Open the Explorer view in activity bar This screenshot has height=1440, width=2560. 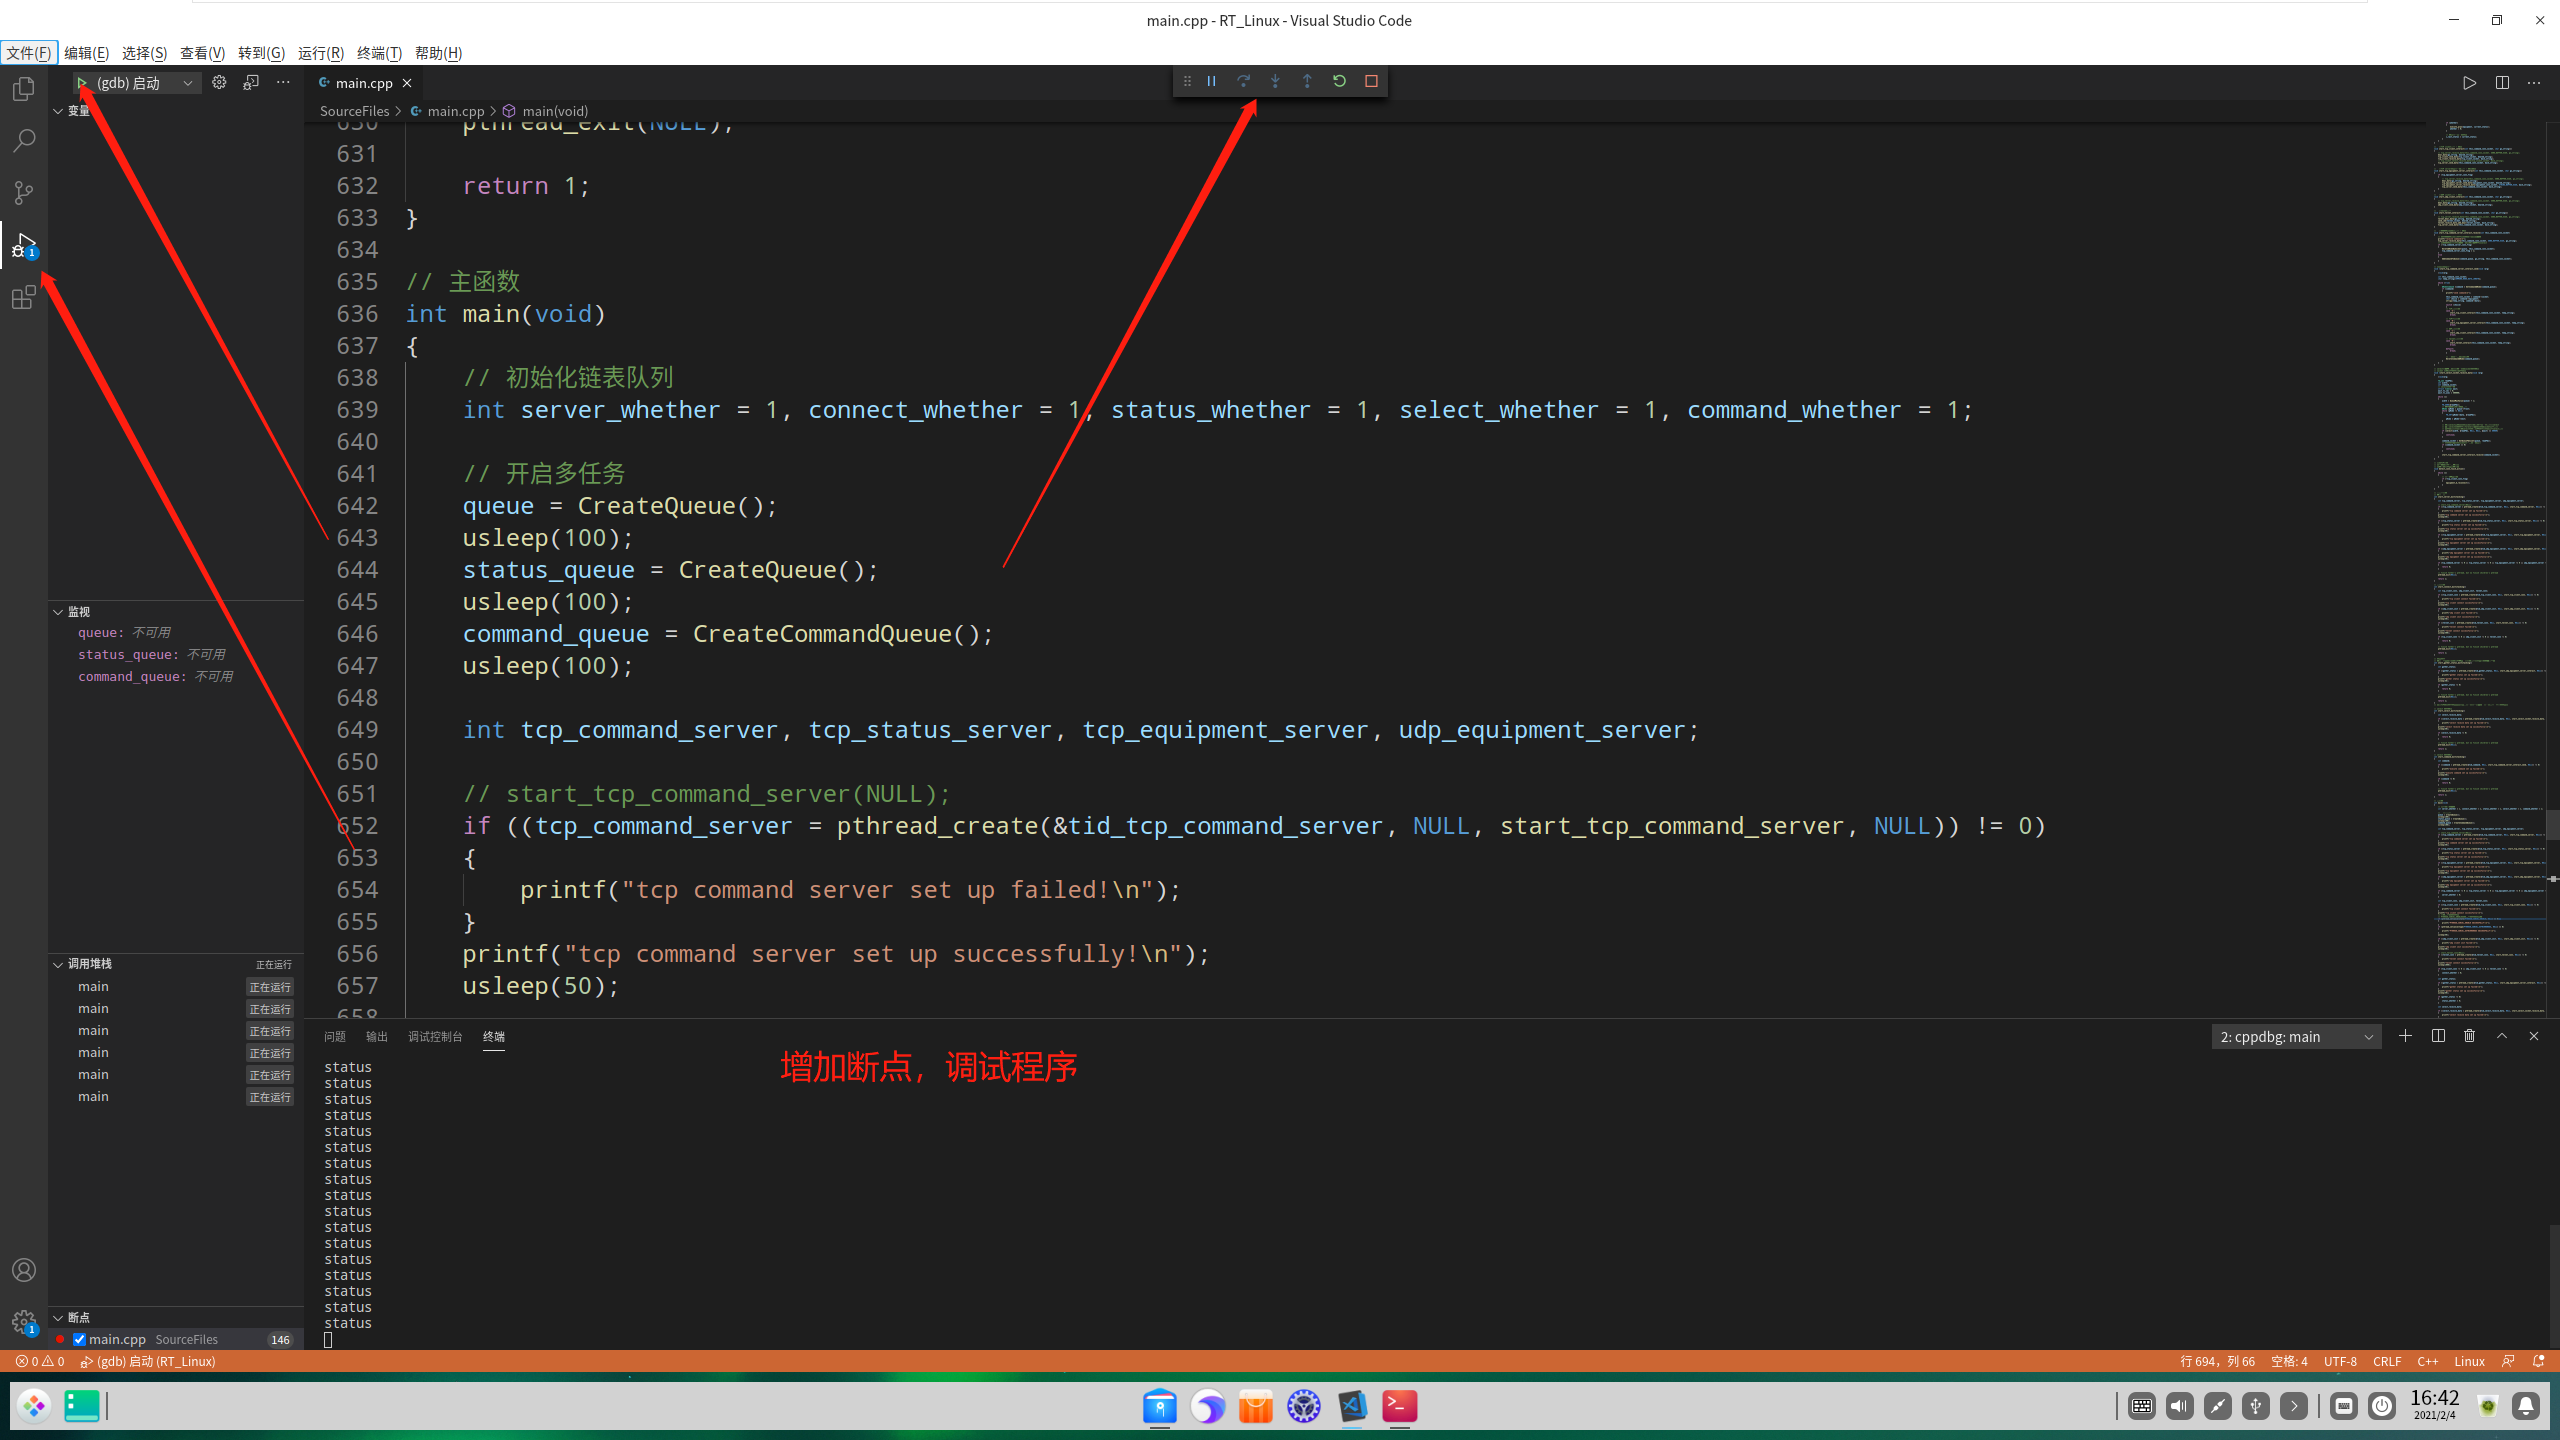[x=24, y=89]
